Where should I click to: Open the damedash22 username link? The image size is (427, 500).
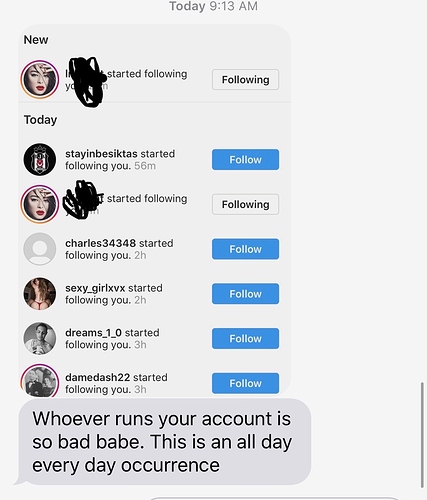(97, 377)
